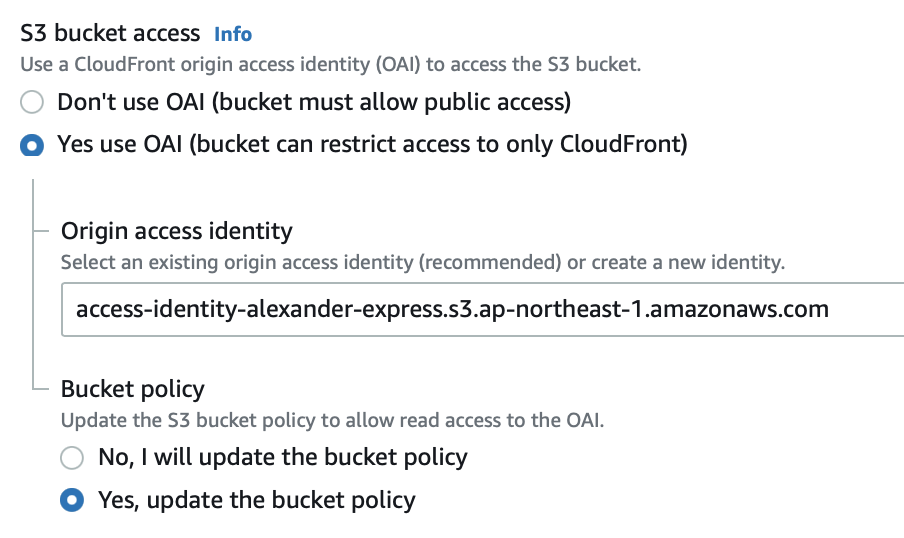Select the "Yes use OAI" radio button

(x=34, y=145)
